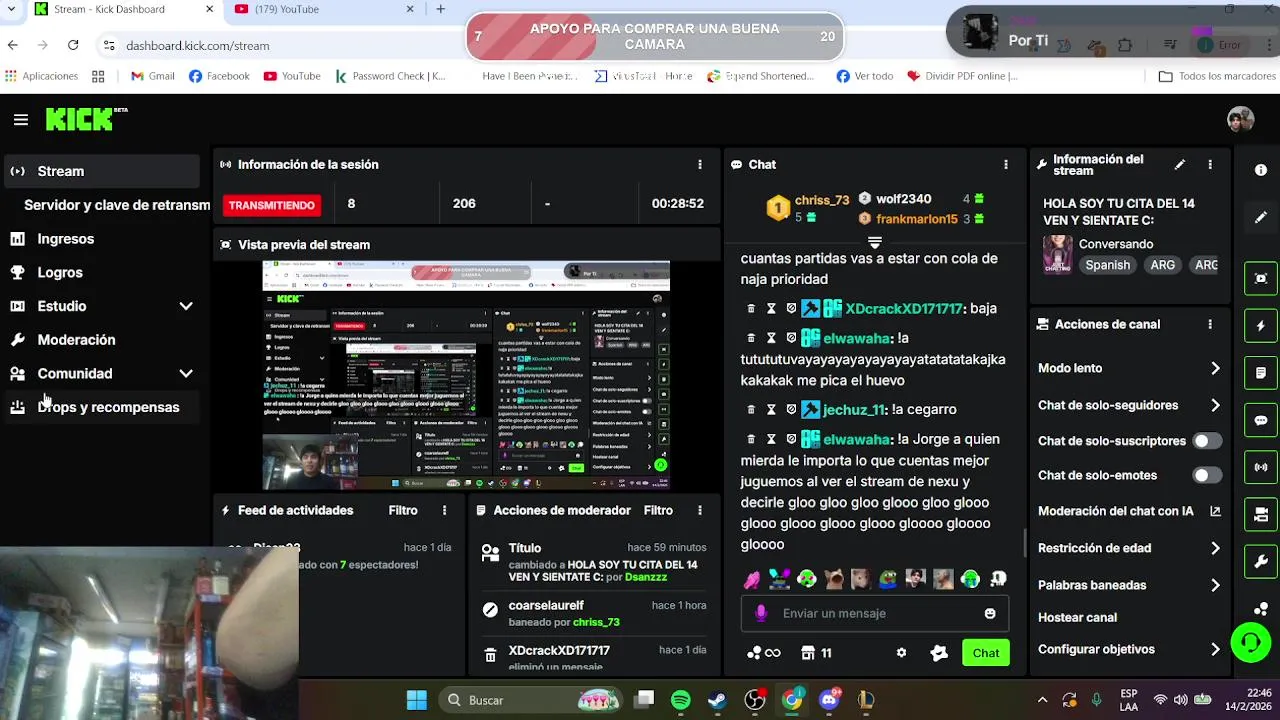
Task: Expand Modo lento options
Action: [x=1215, y=368]
